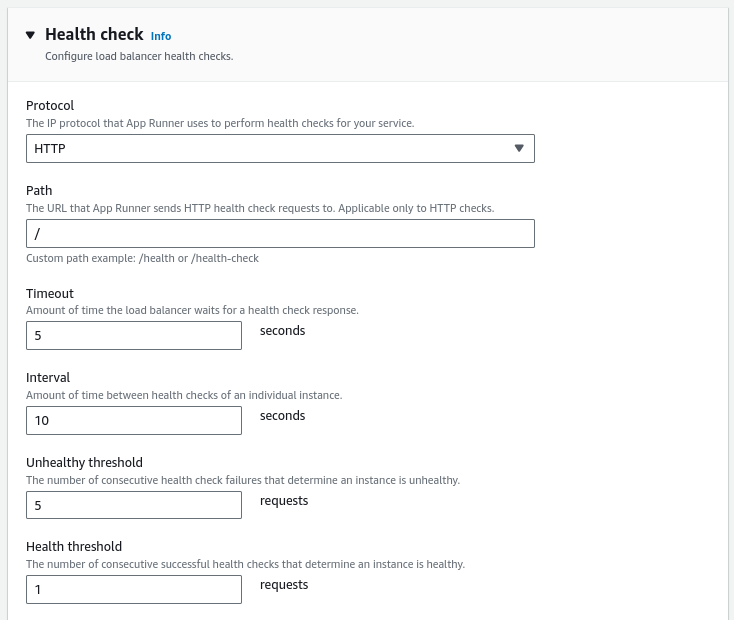This screenshot has height=620, width=734.
Task: Click the requests unit beside Unhealthy threshold
Action: point(284,500)
